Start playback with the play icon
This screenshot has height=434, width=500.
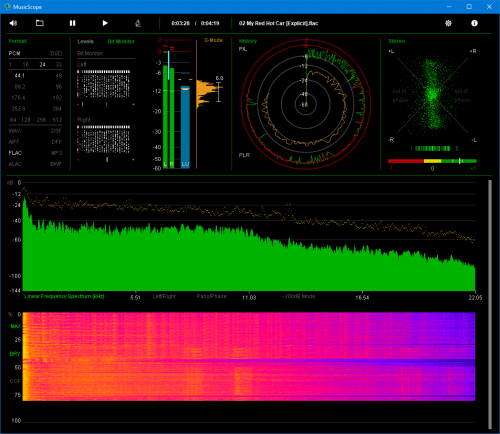click(x=105, y=23)
